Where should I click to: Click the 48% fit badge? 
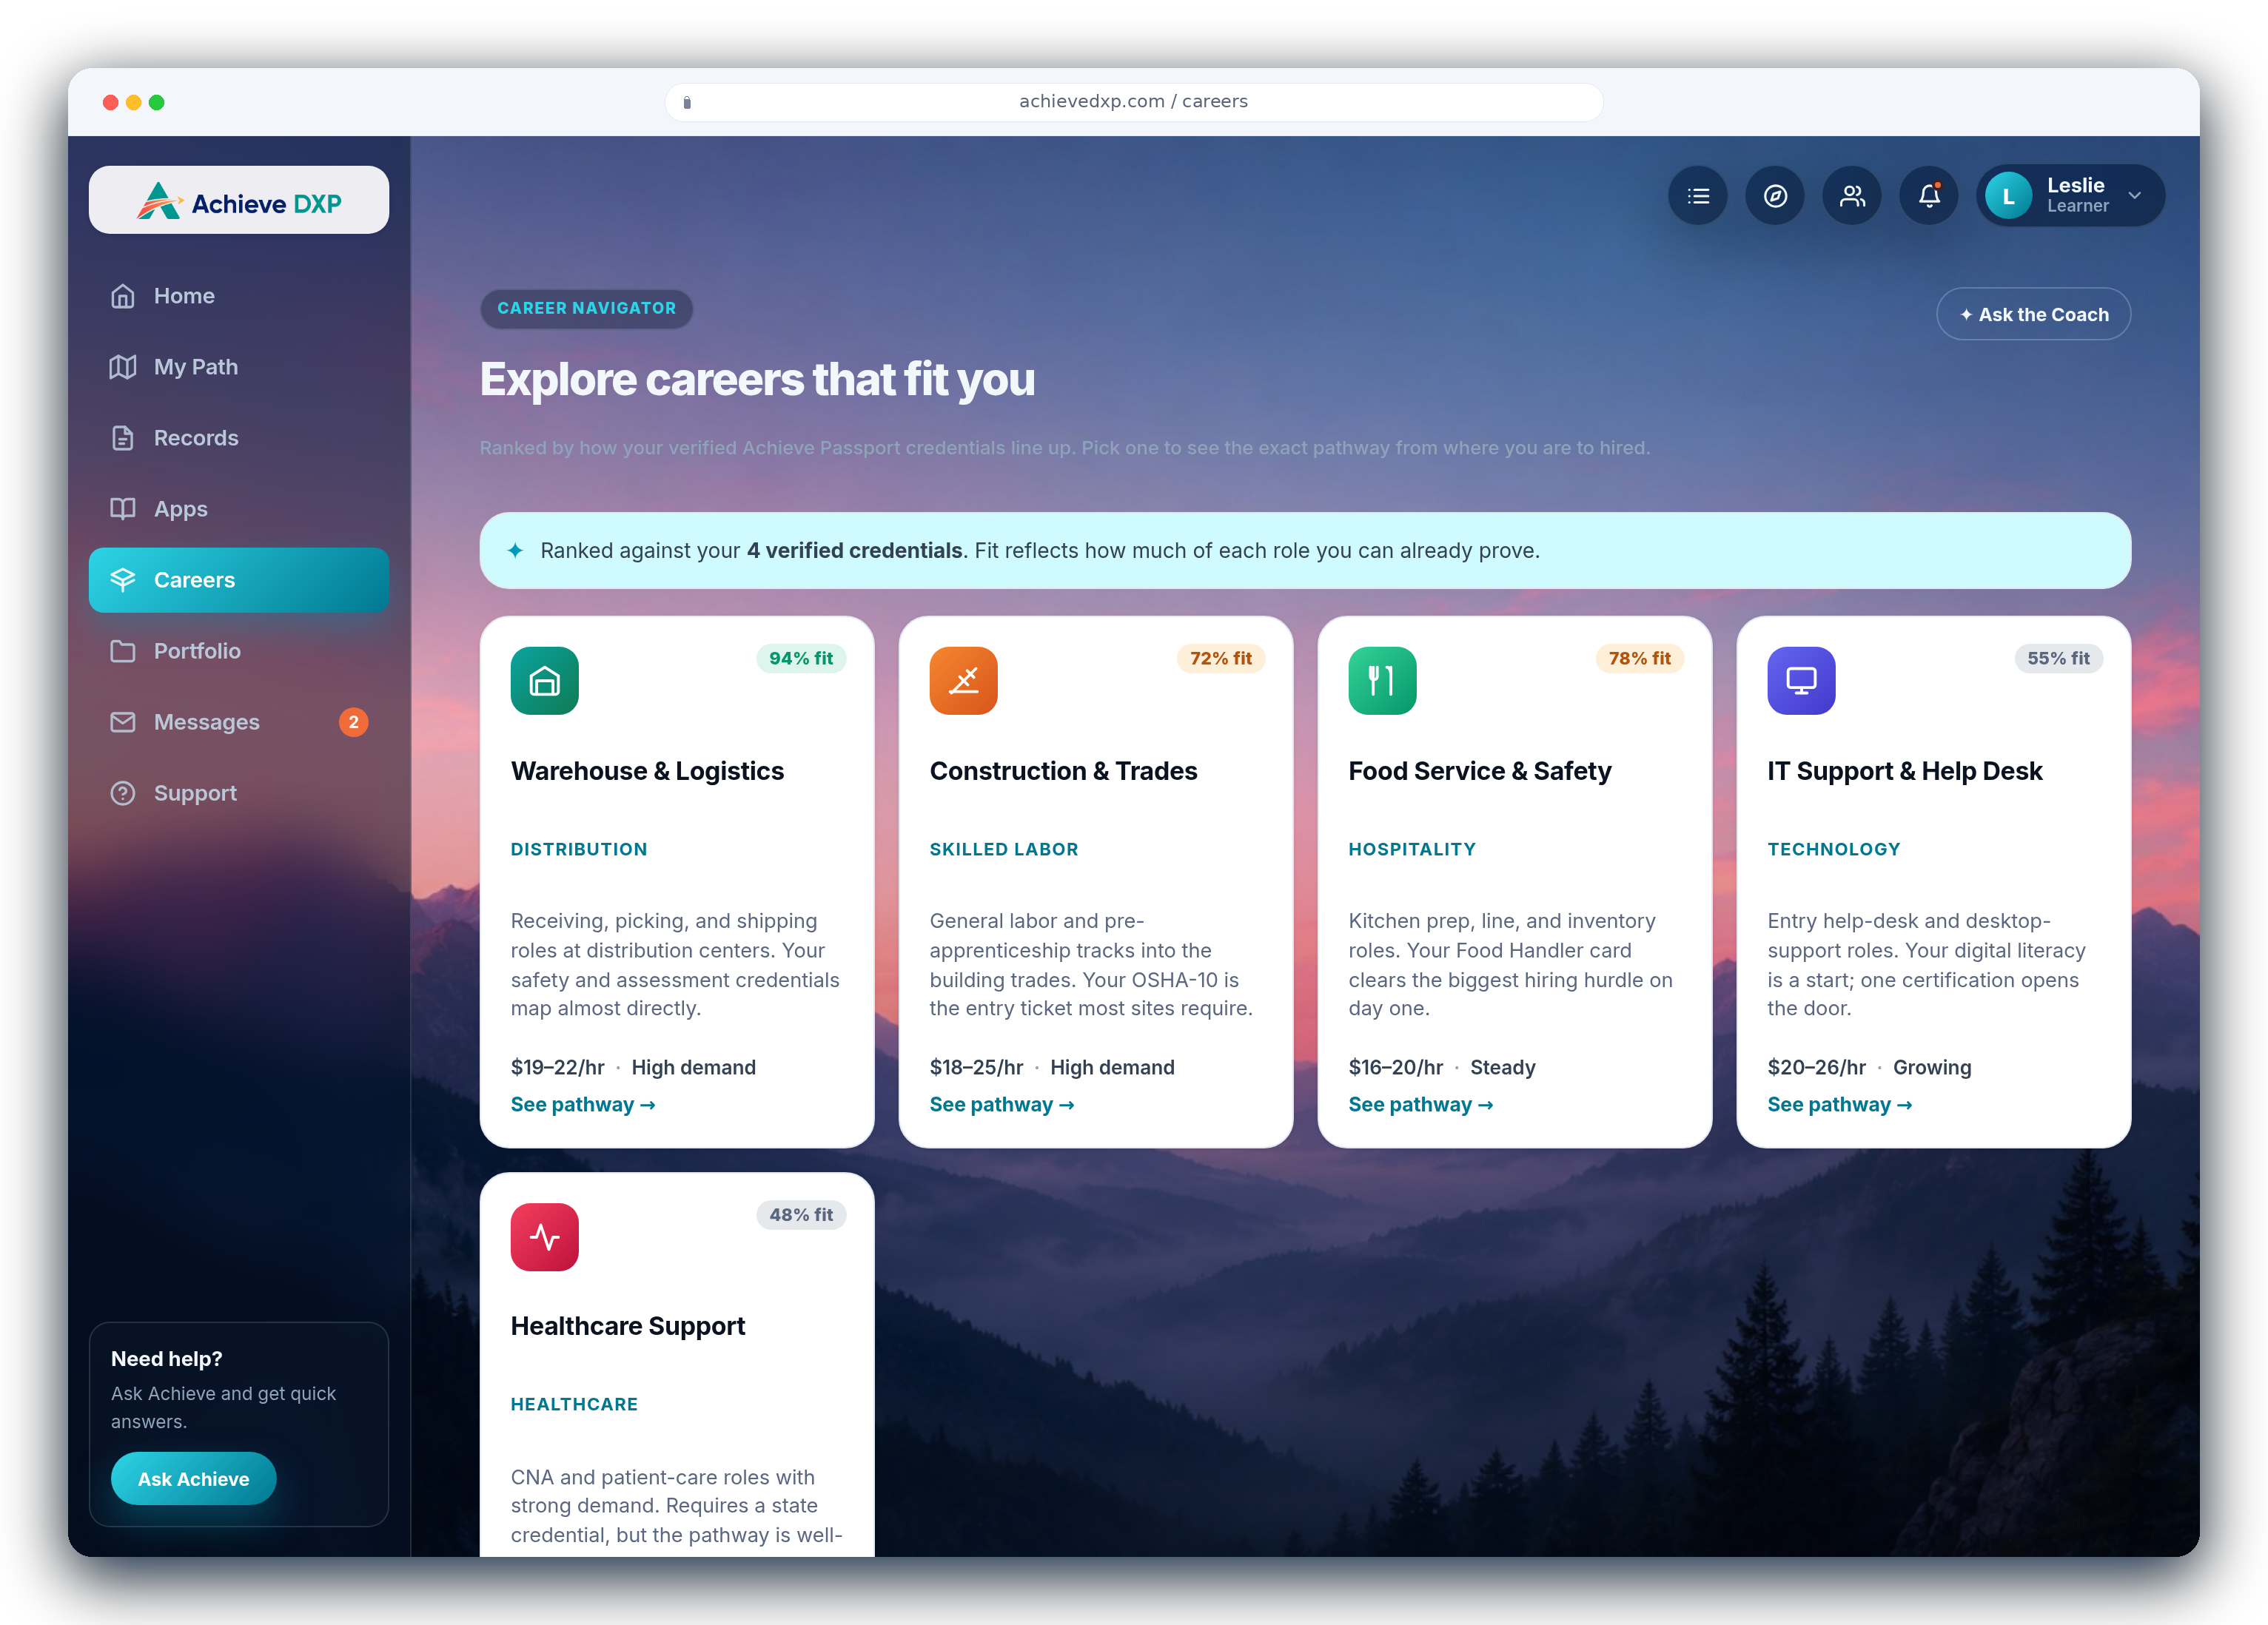[x=801, y=1215]
